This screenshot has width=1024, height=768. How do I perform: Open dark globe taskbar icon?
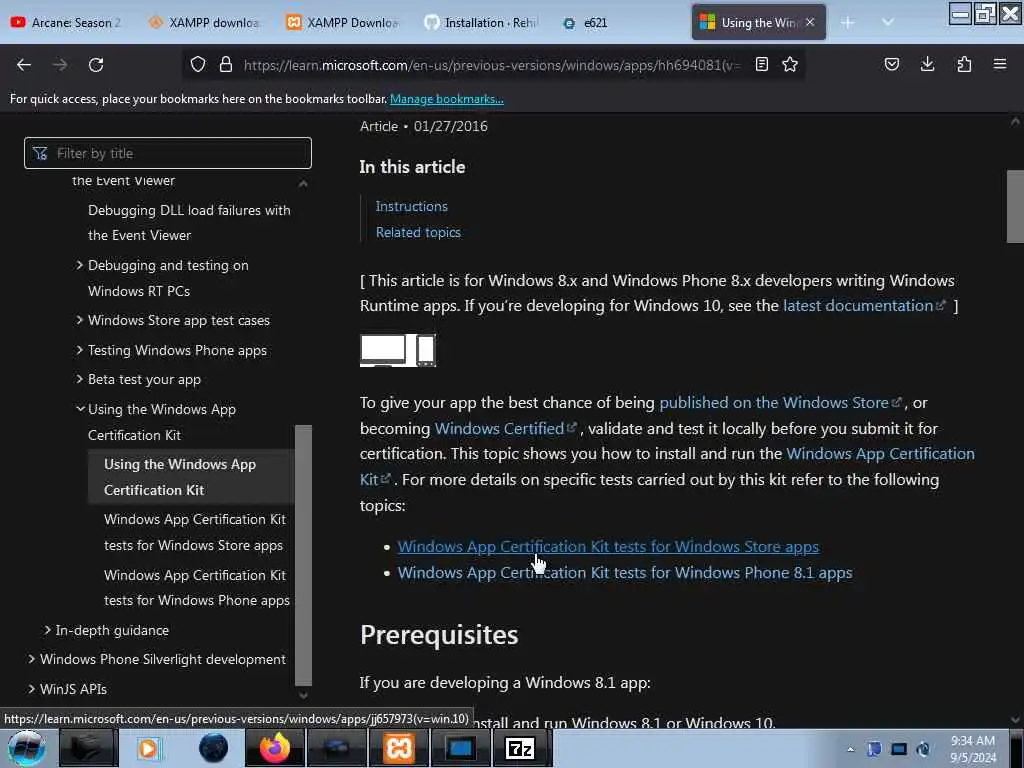(x=213, y=748)
